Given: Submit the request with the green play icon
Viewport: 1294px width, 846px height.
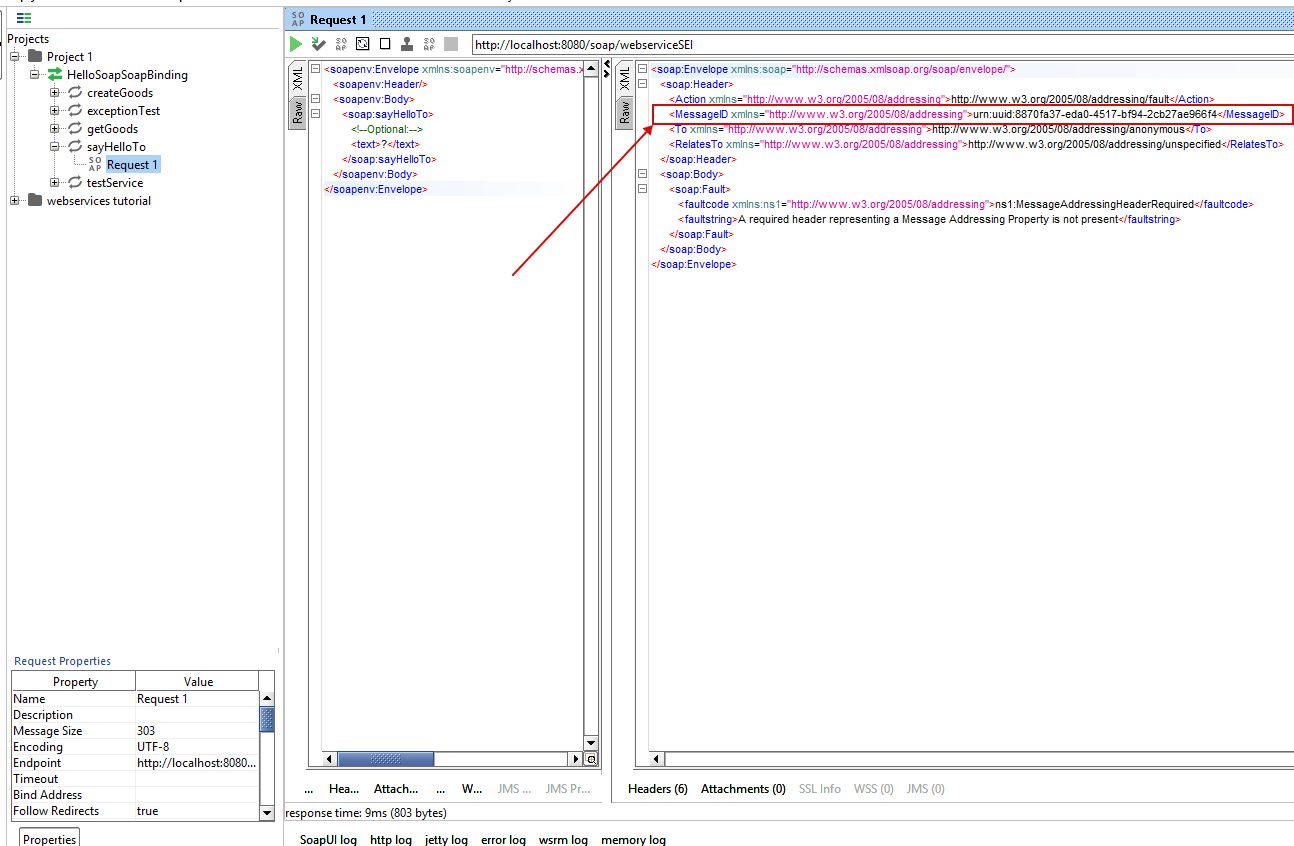Looking at the screenshot, I should [296, 44].
